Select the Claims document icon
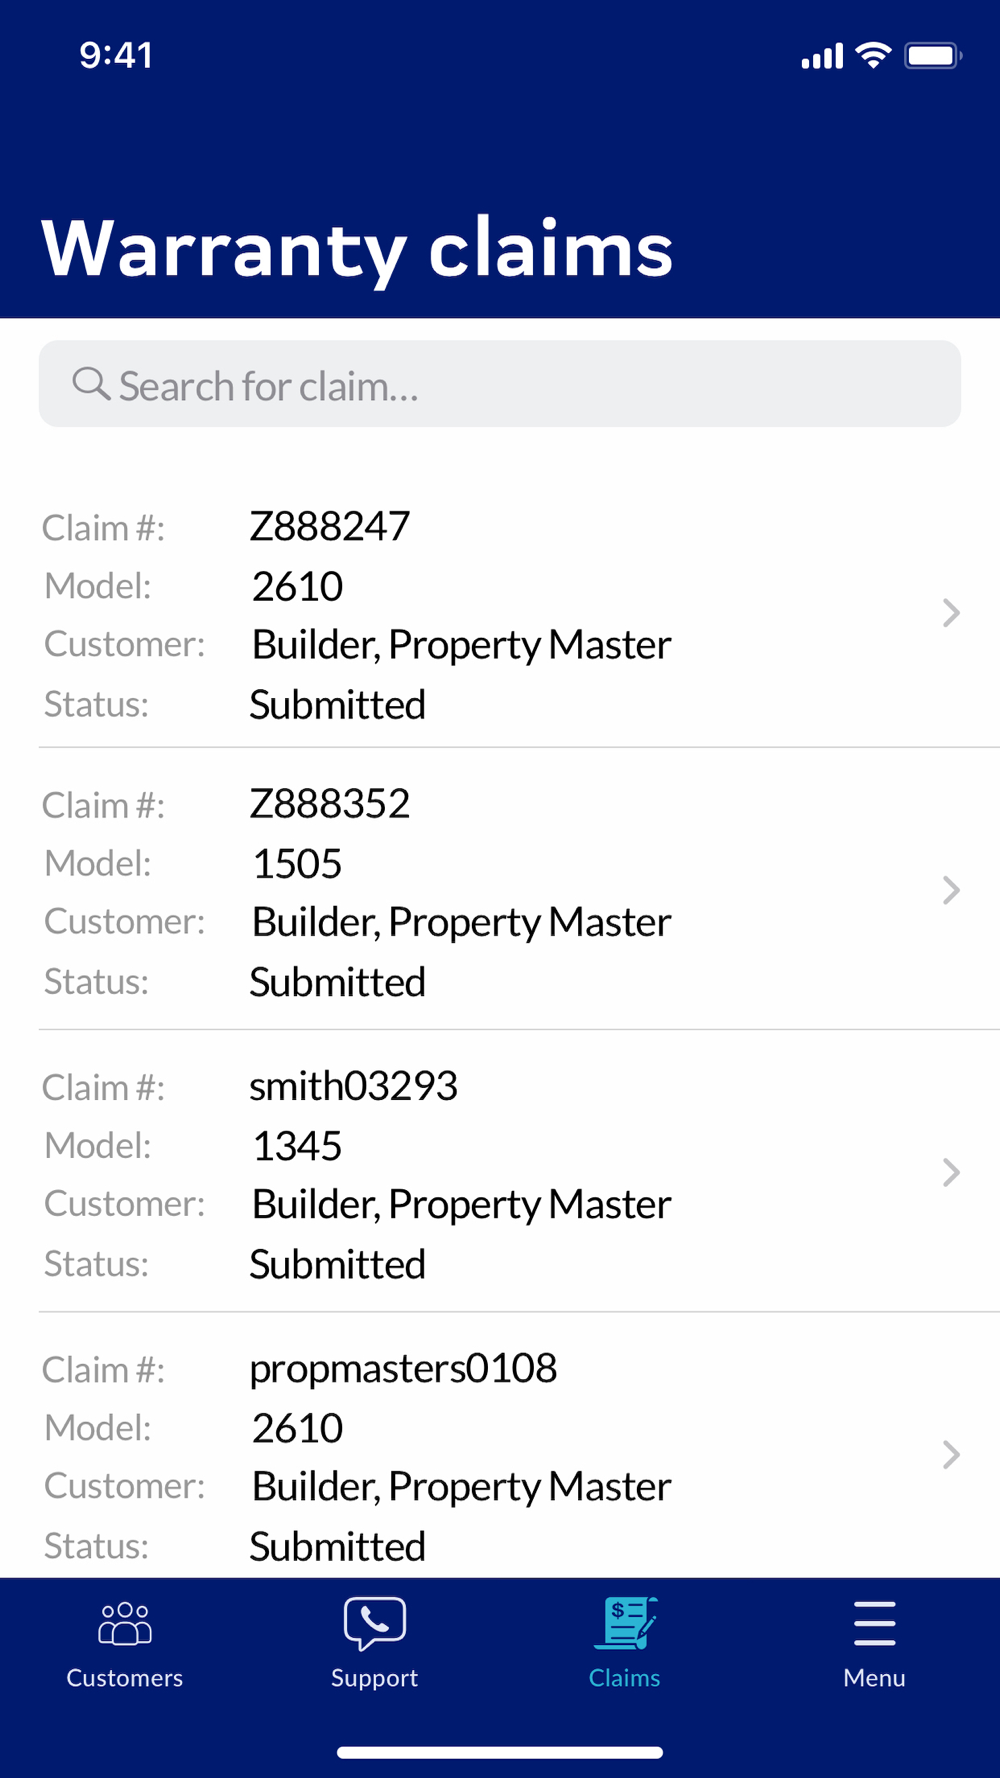This screenshot has width=1000, height=1778. [x=625, y=1623]
